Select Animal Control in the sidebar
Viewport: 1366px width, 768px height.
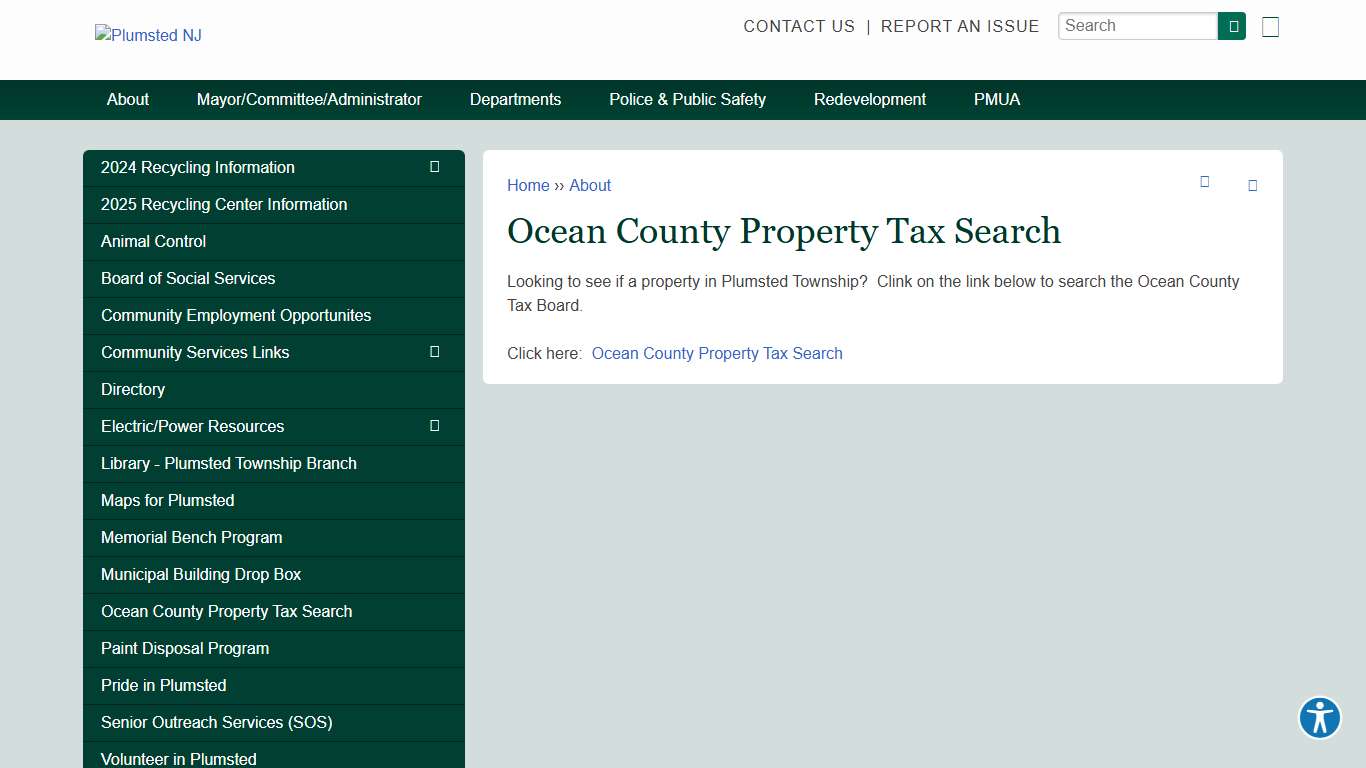tap(153, 241)
